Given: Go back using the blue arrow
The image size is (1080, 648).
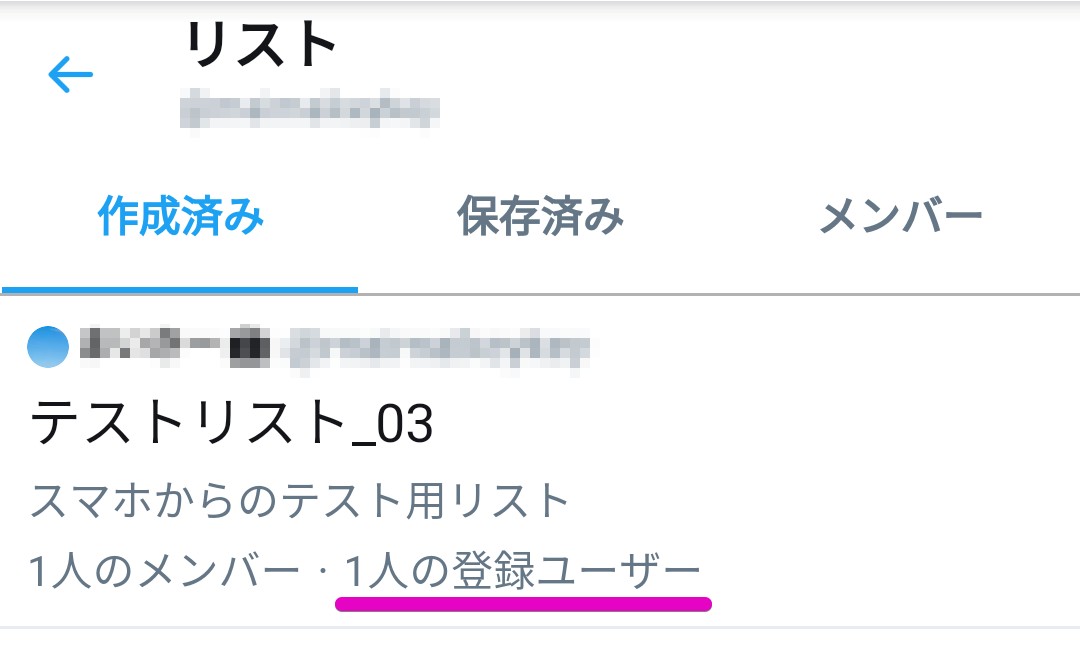Looking at the screenshot, I should pos(70,74).
